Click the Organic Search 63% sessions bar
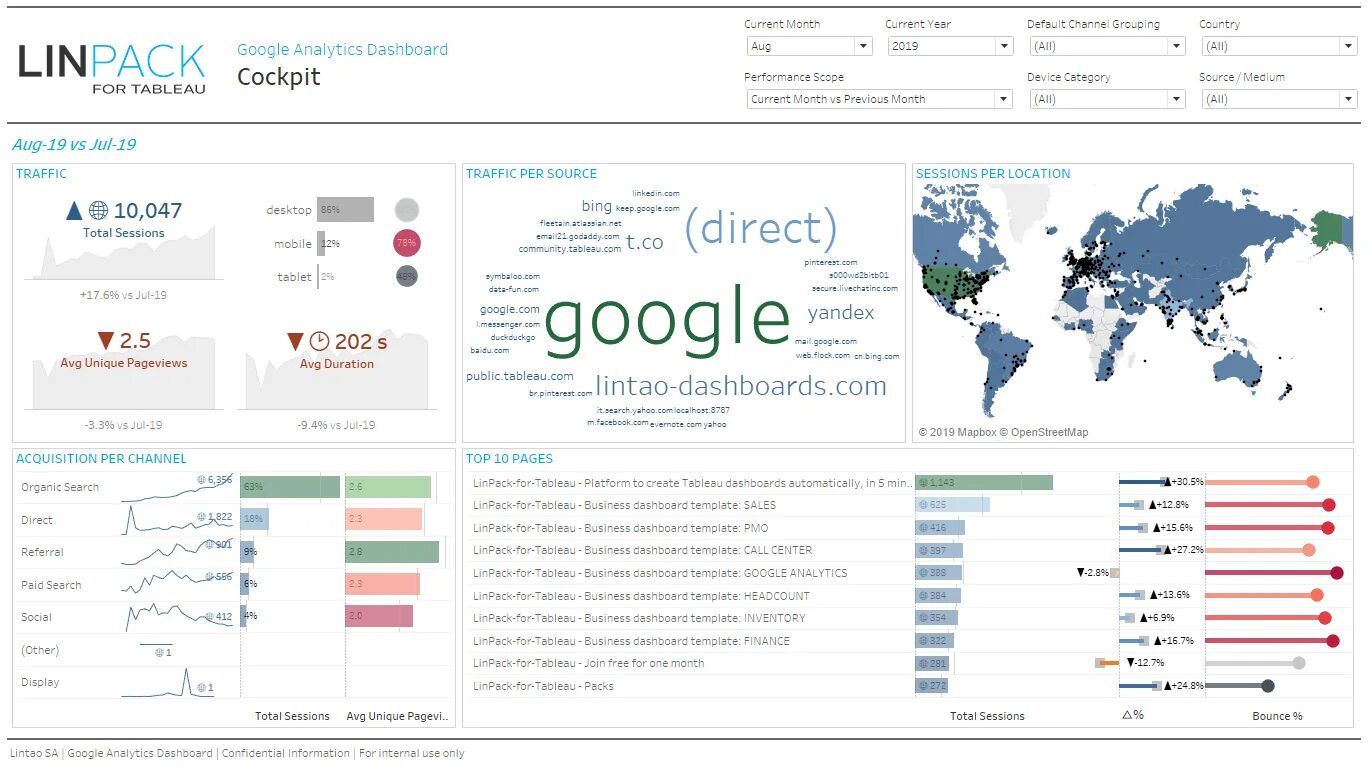1372x766 pixels. pos(290,487)
